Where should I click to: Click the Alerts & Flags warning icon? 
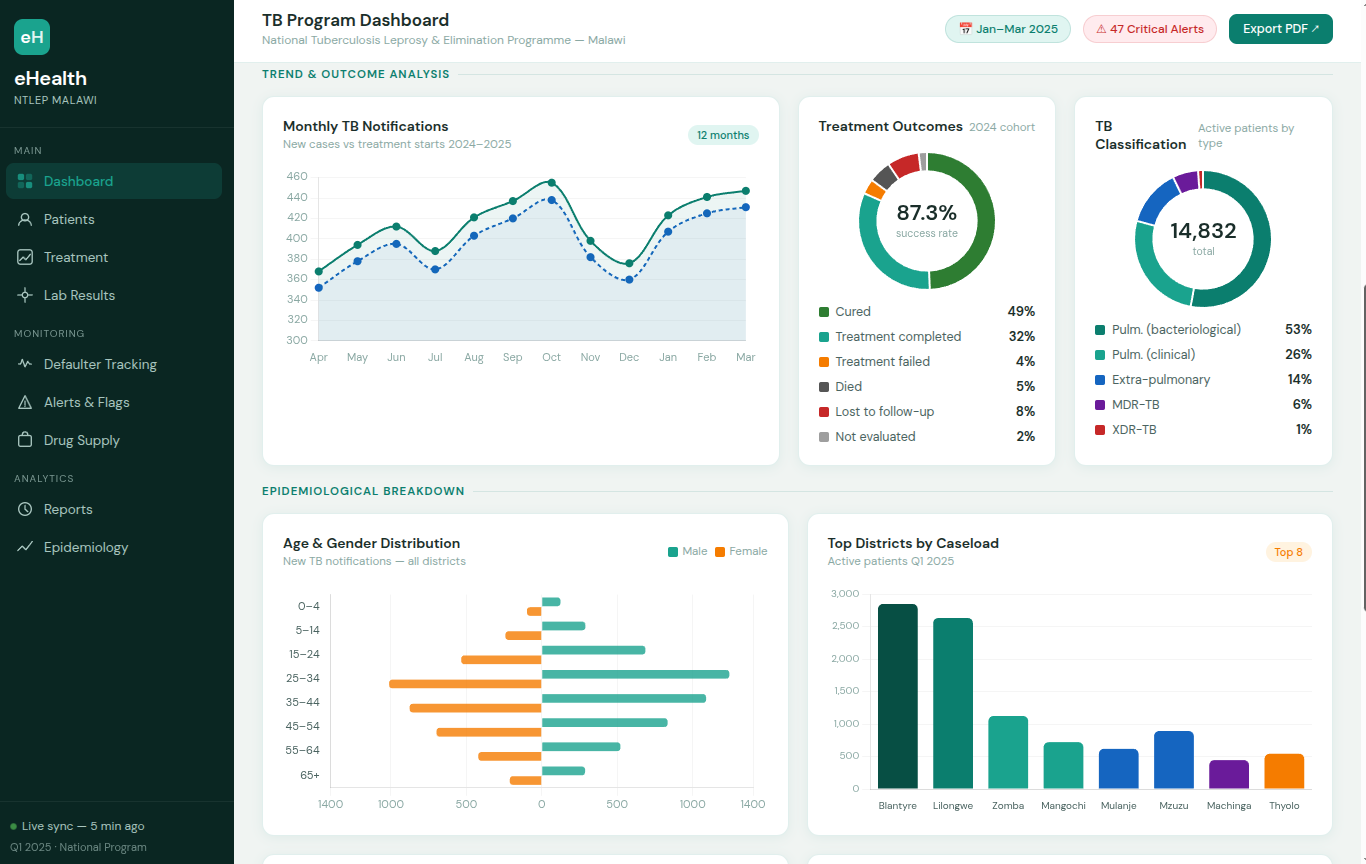pyautogui.click(x=25, y=402)
